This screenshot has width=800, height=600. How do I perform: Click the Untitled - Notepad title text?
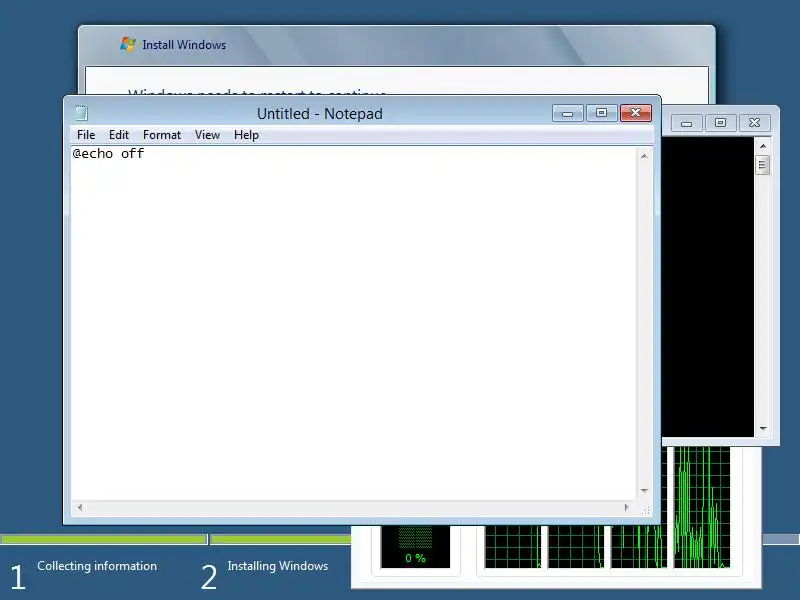coord(319,113)
